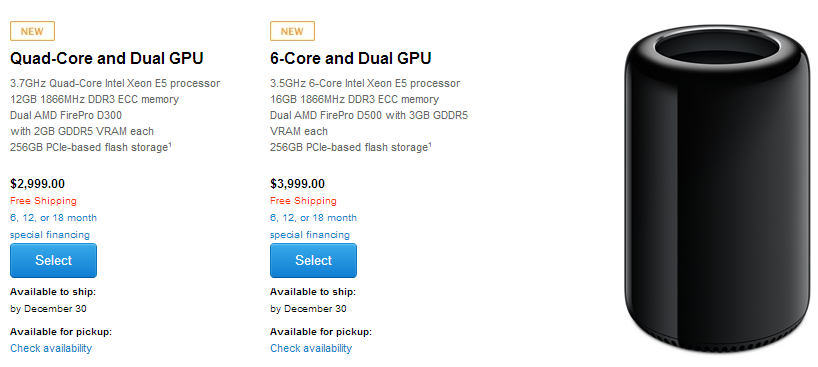Click flash storage footnote for 6-Core
The image size is (818, 367).
point(429,145)
